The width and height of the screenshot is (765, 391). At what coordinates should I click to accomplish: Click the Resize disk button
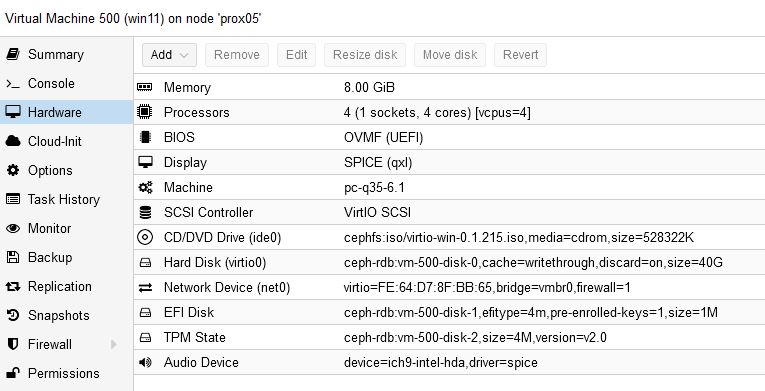pyautogui.click(x=365, y=55)
